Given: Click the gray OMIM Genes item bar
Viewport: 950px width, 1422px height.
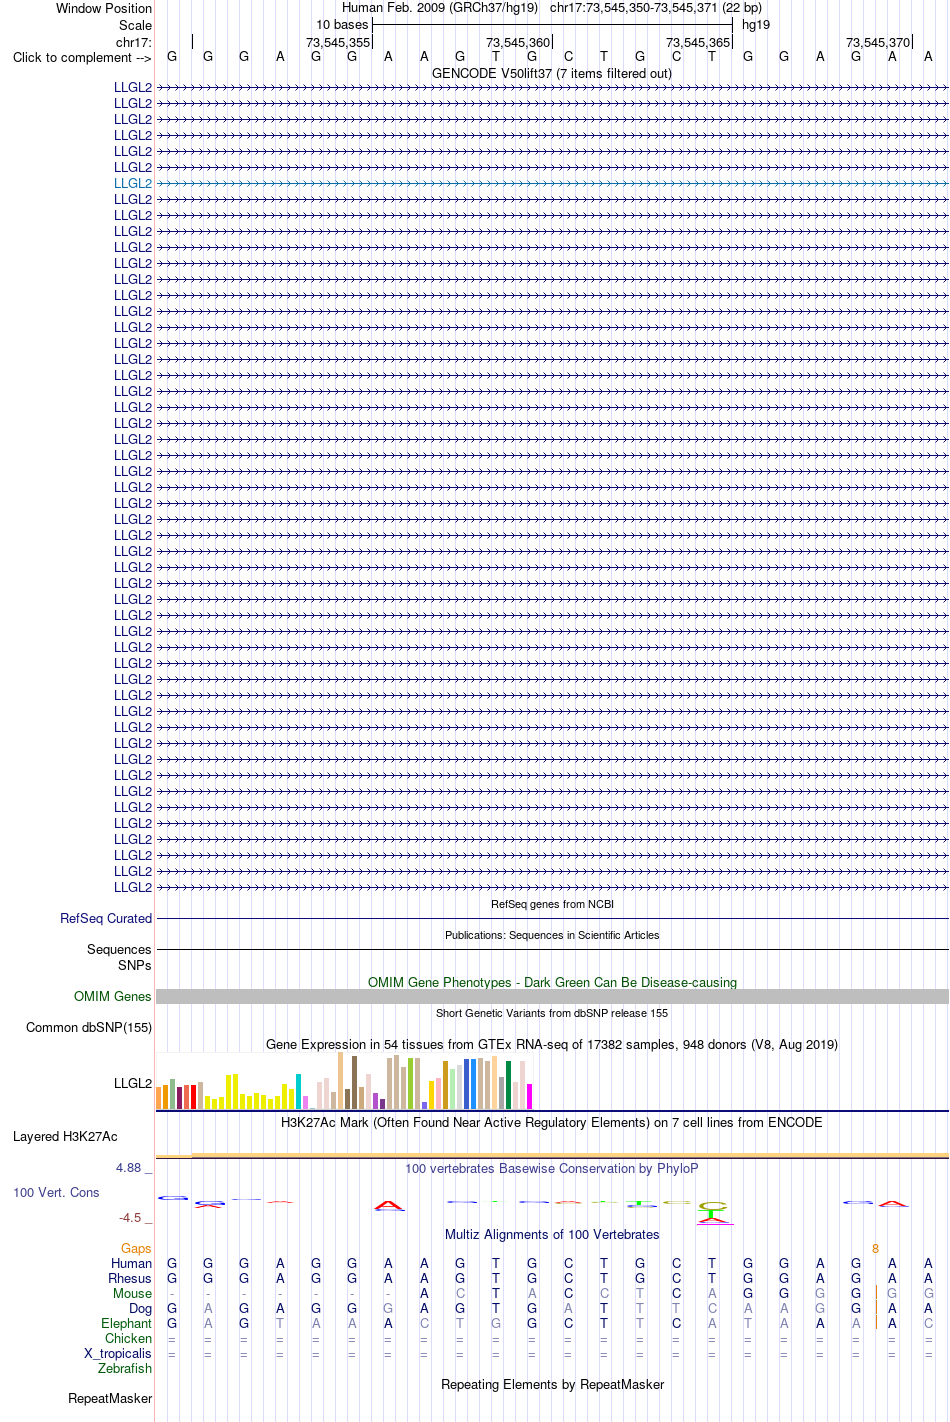Looking at the screenshot, I should click(552, 996).
